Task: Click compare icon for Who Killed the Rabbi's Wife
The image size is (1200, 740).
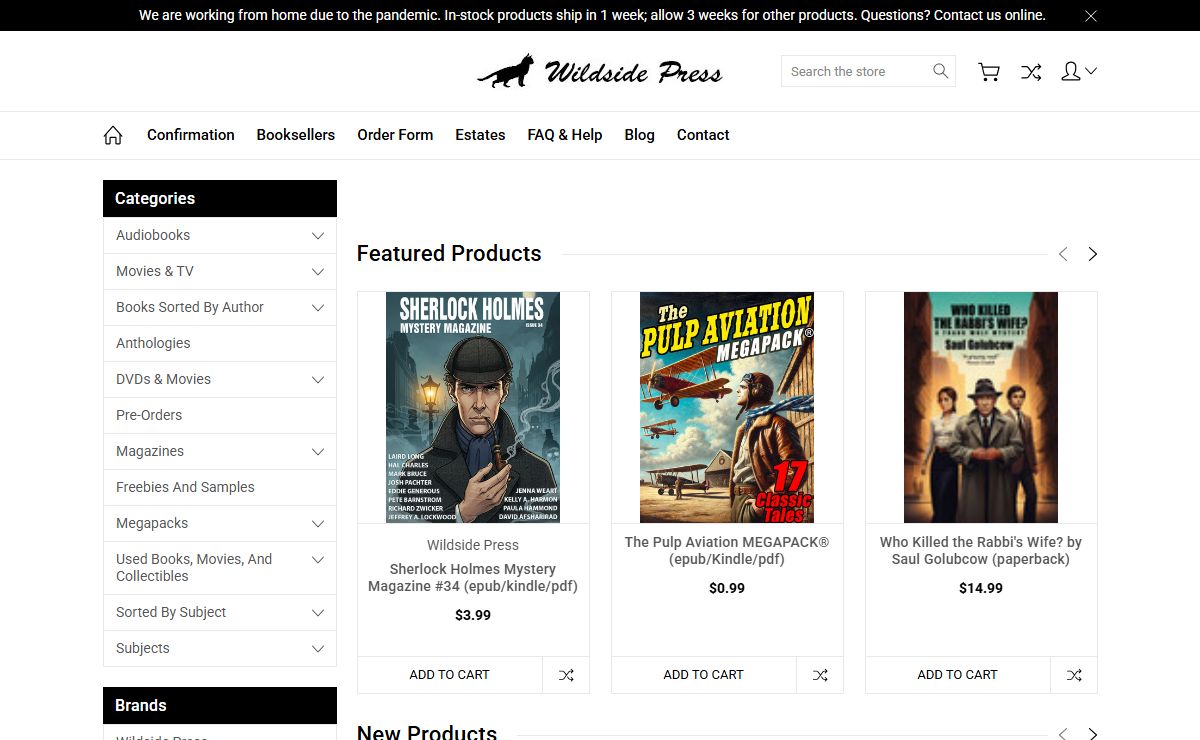Action: click(x=1074, y=675)
